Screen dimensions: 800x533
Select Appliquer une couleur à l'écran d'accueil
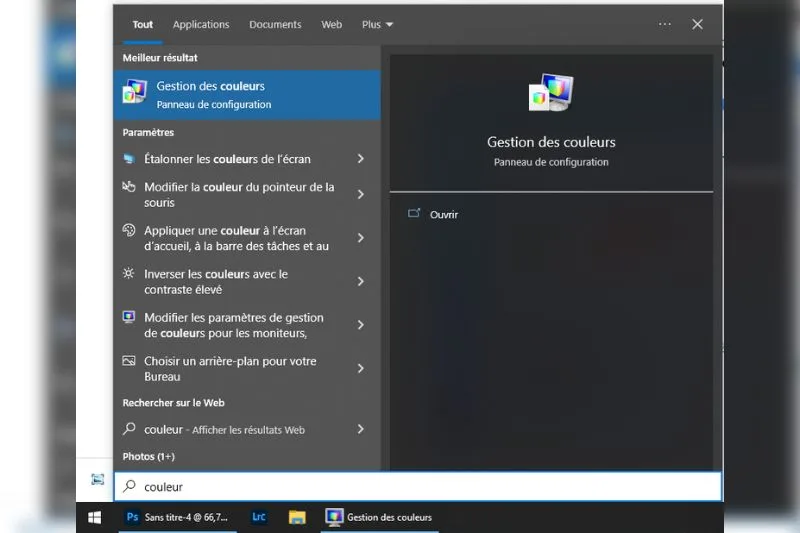[247, 238]
